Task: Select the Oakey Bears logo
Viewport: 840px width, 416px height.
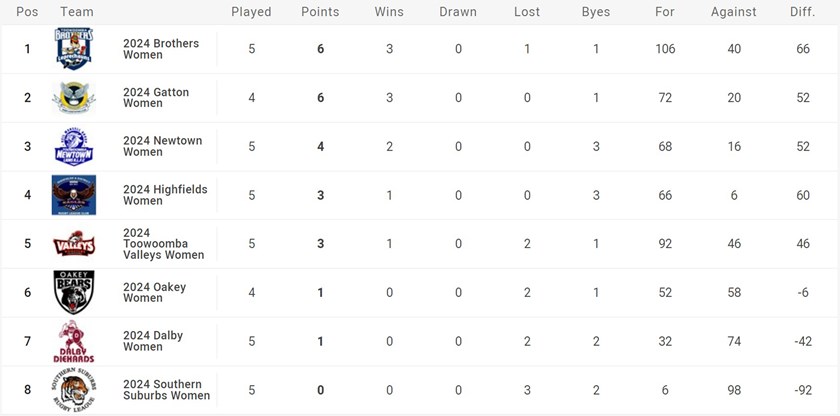Action: [73, 292]
